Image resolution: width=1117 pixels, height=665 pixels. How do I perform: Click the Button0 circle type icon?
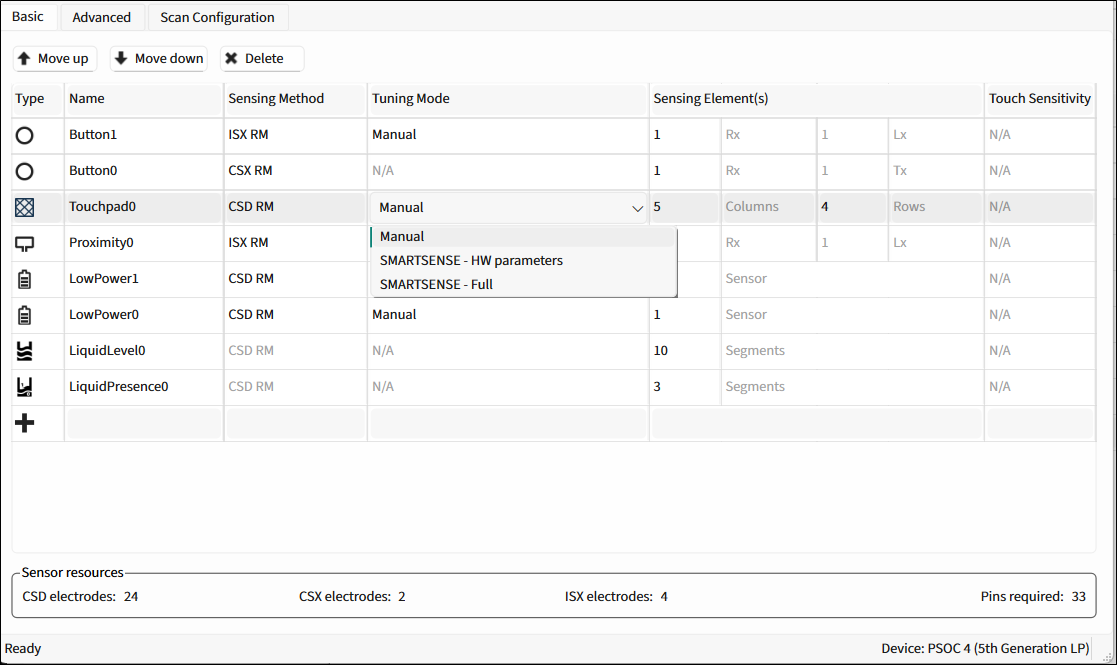coord(25,171)
